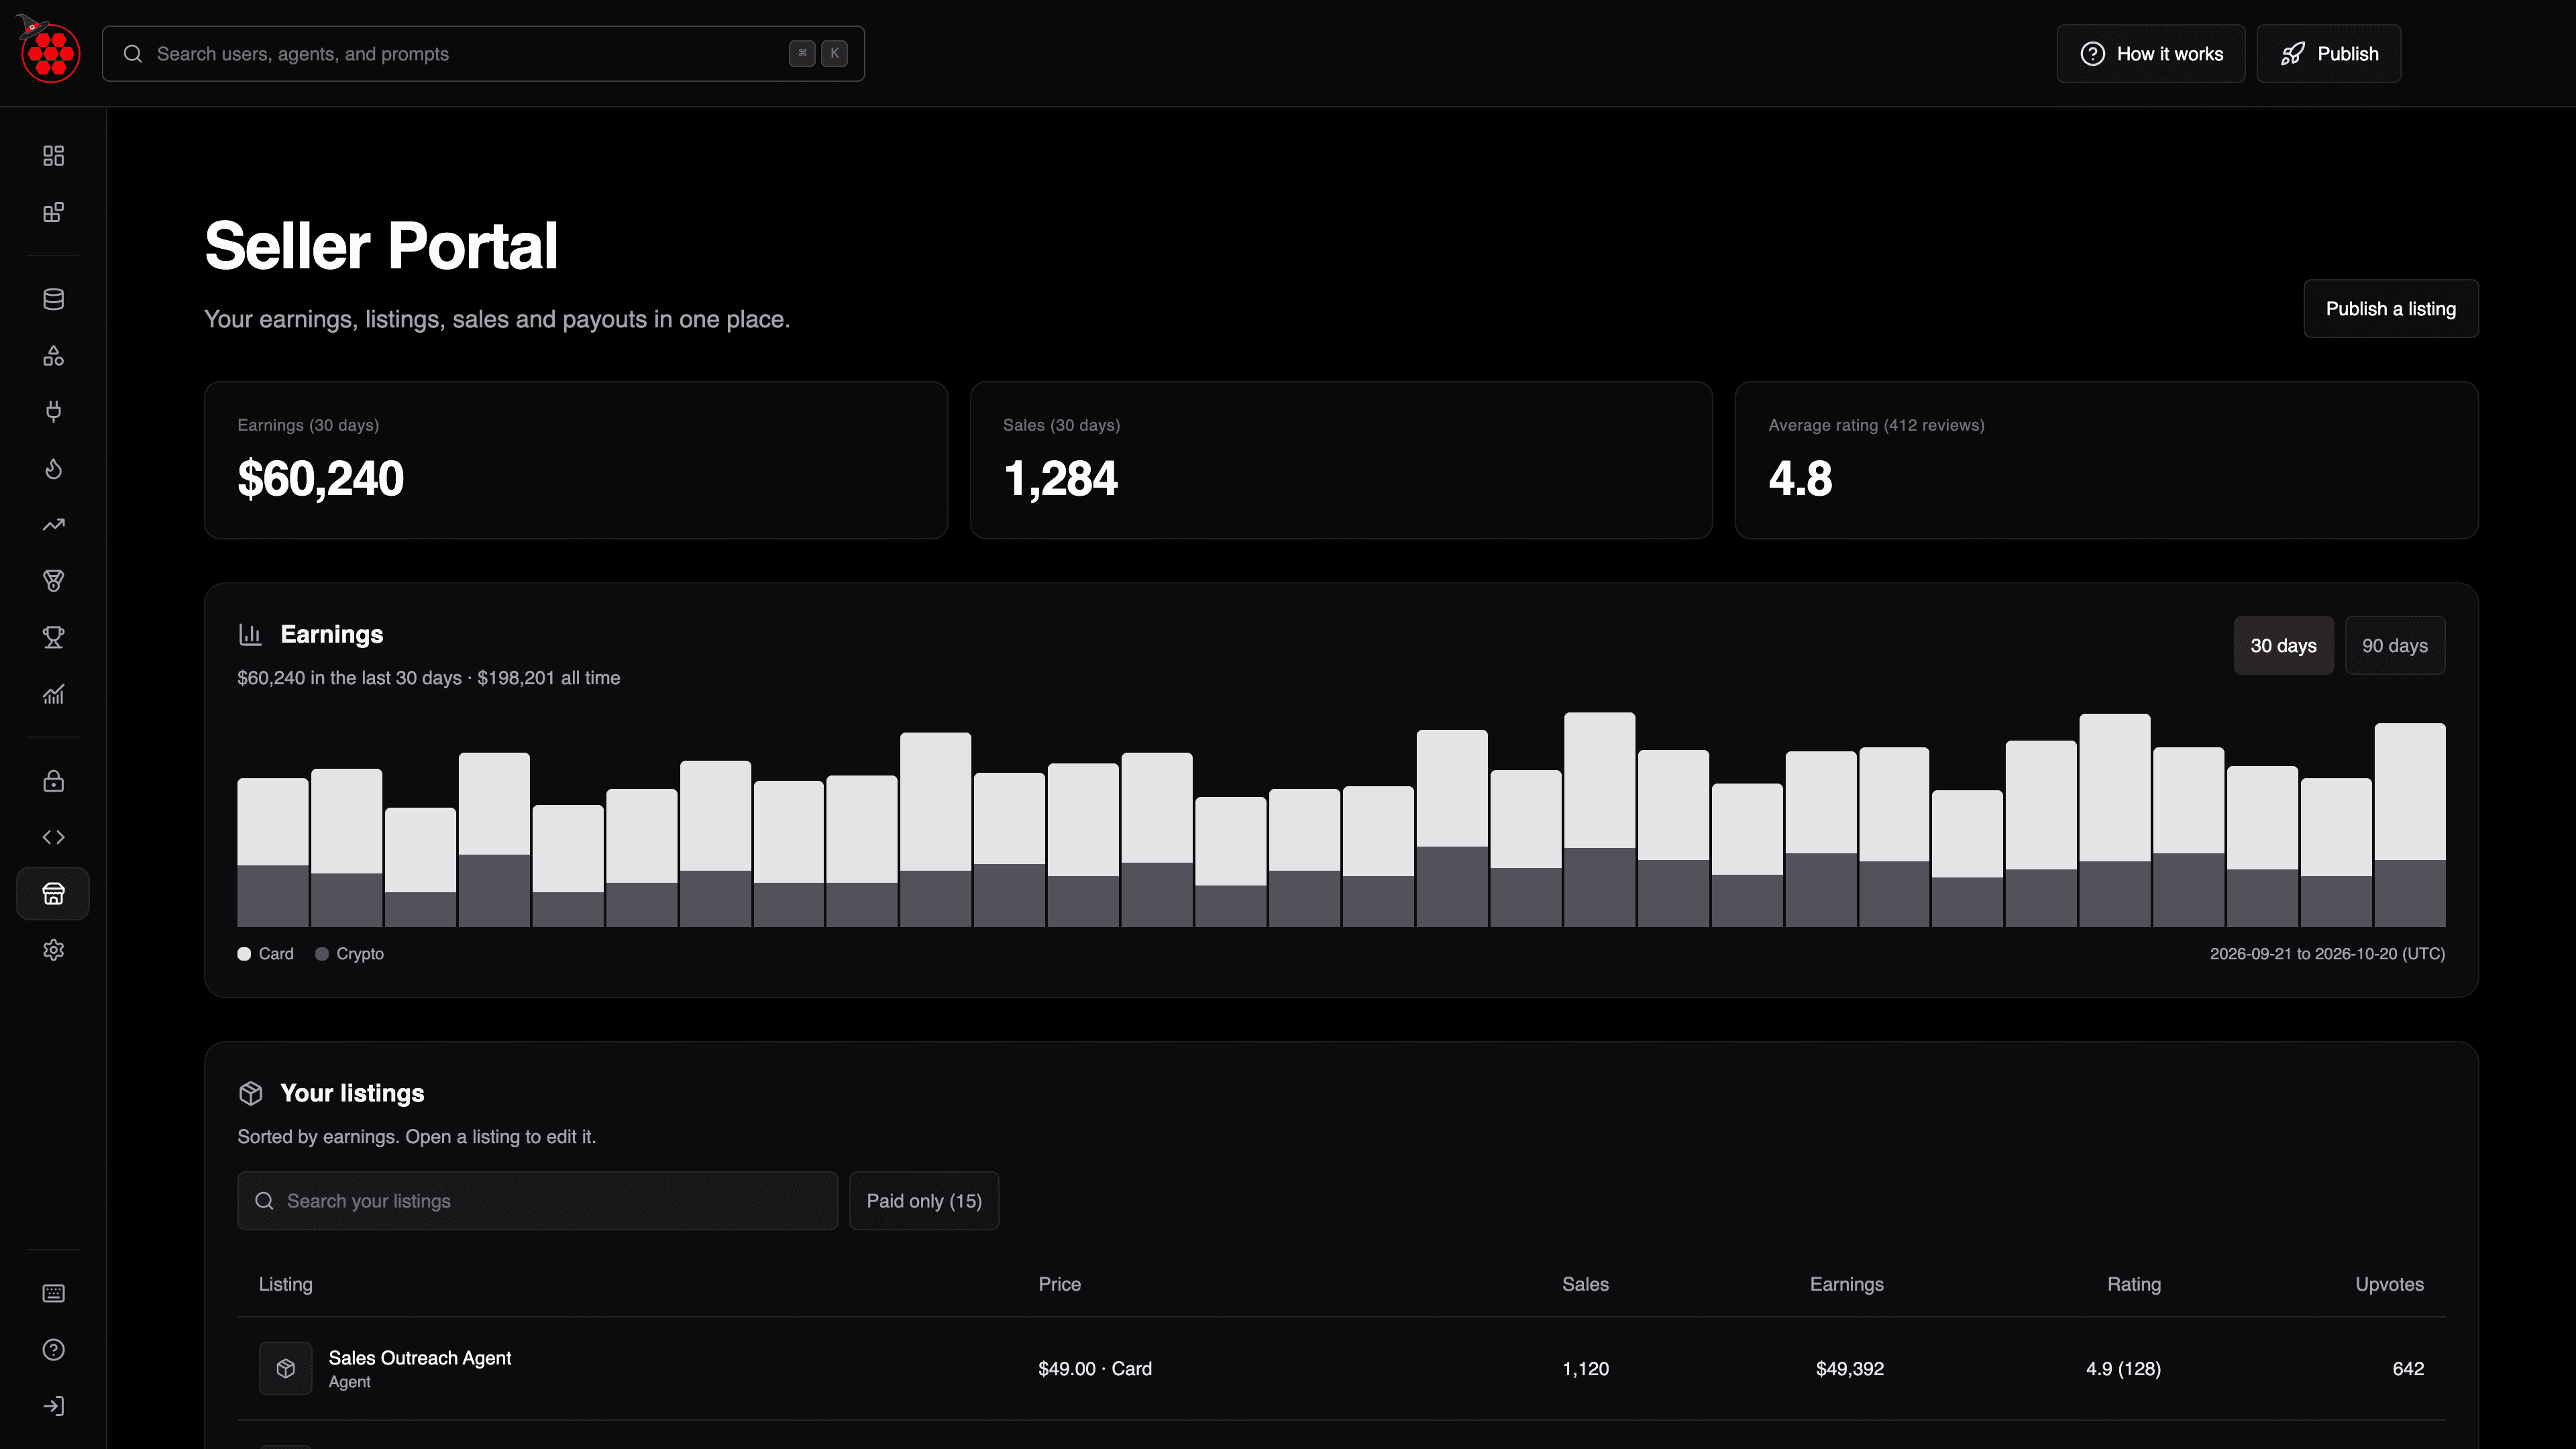Select the storefront seller icon
Image resolution: width=2576 pixels, height=1449 pixels.
[x=53, y=894]
